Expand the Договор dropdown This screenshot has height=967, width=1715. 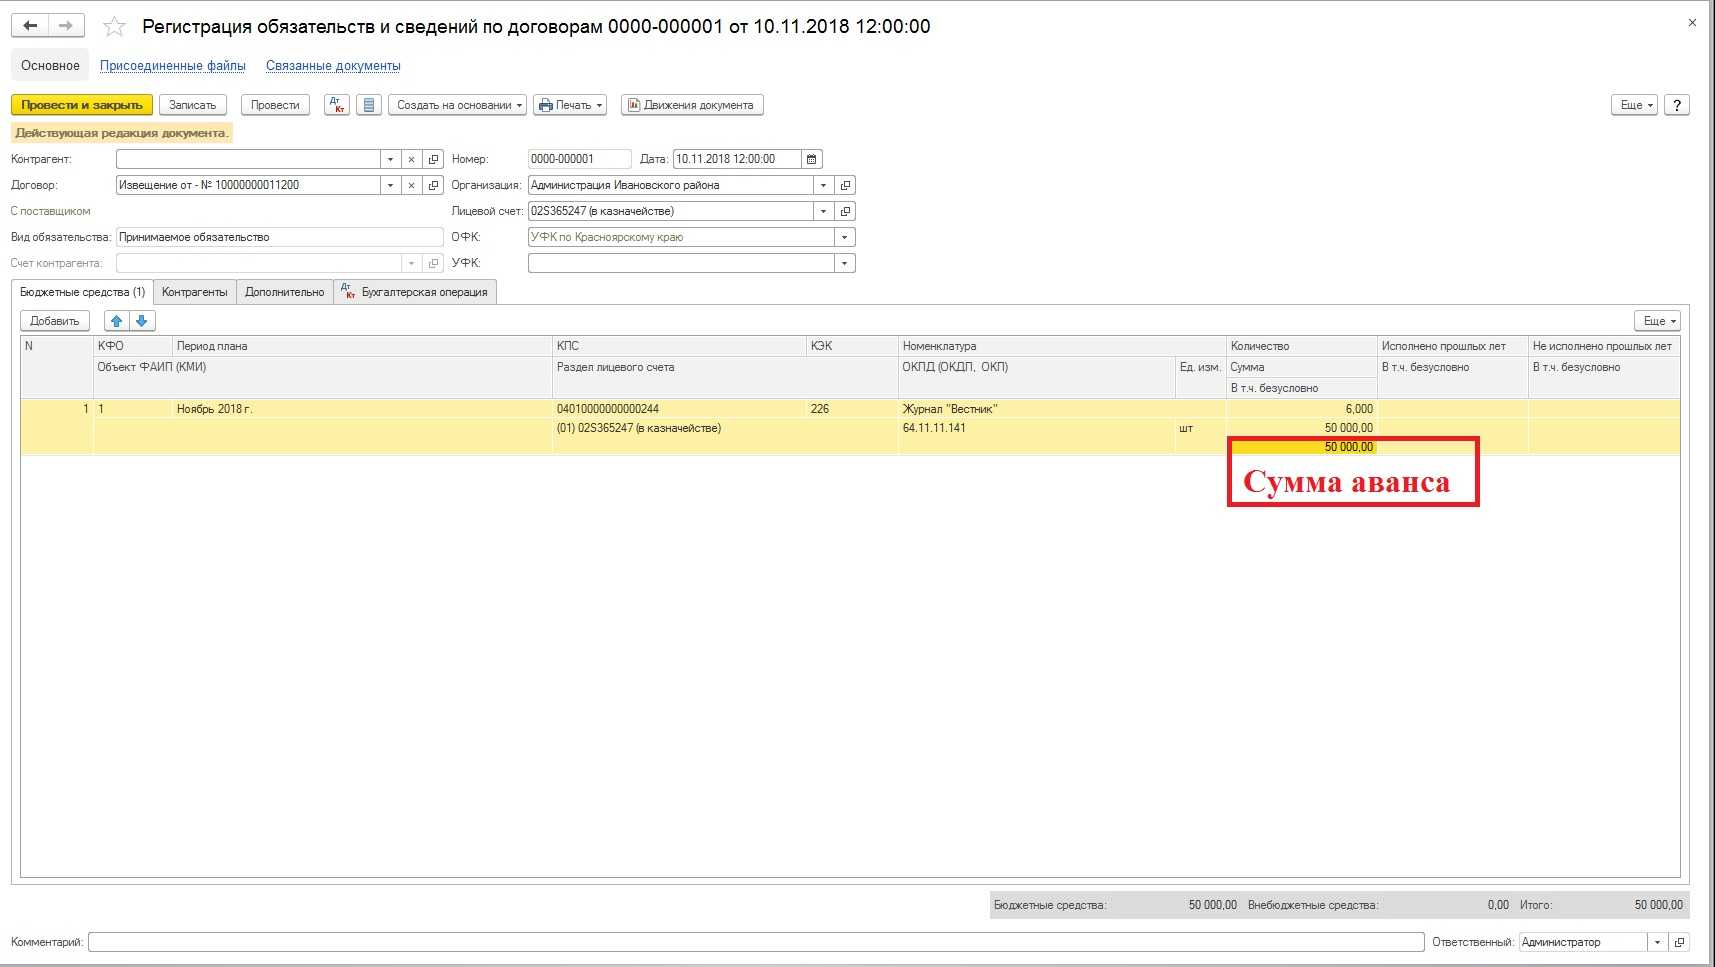(x=390, y=185)
